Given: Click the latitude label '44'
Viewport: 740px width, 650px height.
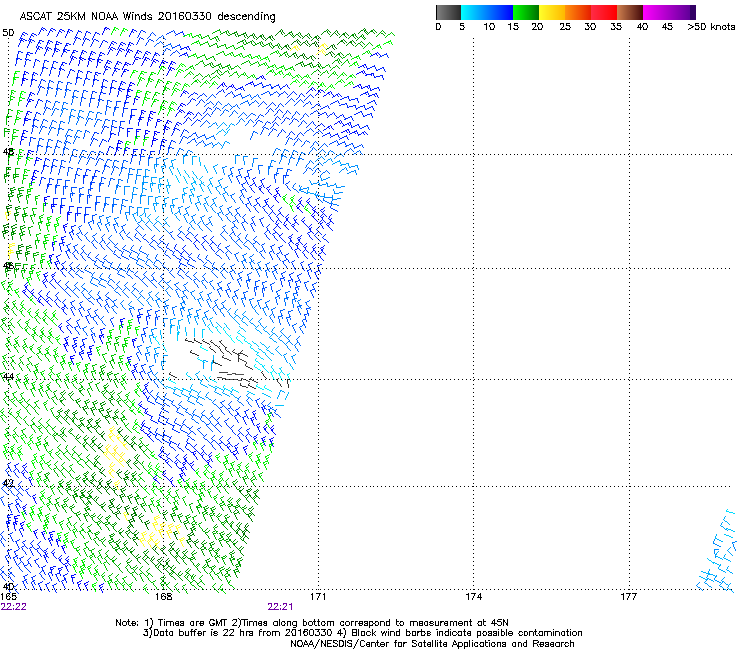Looking at the screenshot, I should point(8,377).
